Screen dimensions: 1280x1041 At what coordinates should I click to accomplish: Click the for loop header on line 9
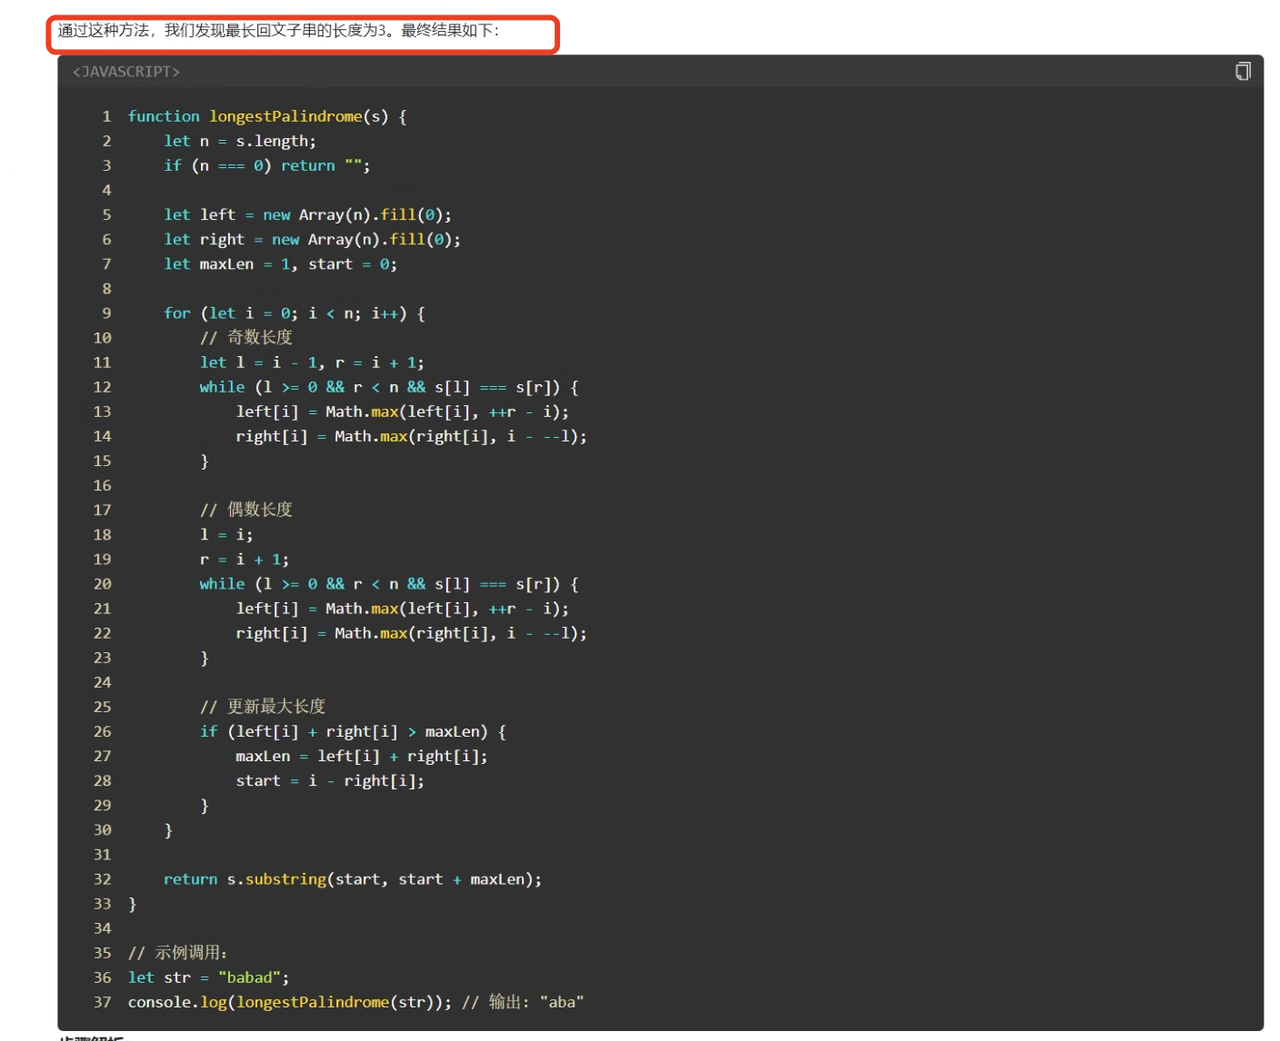pos(295,313)
